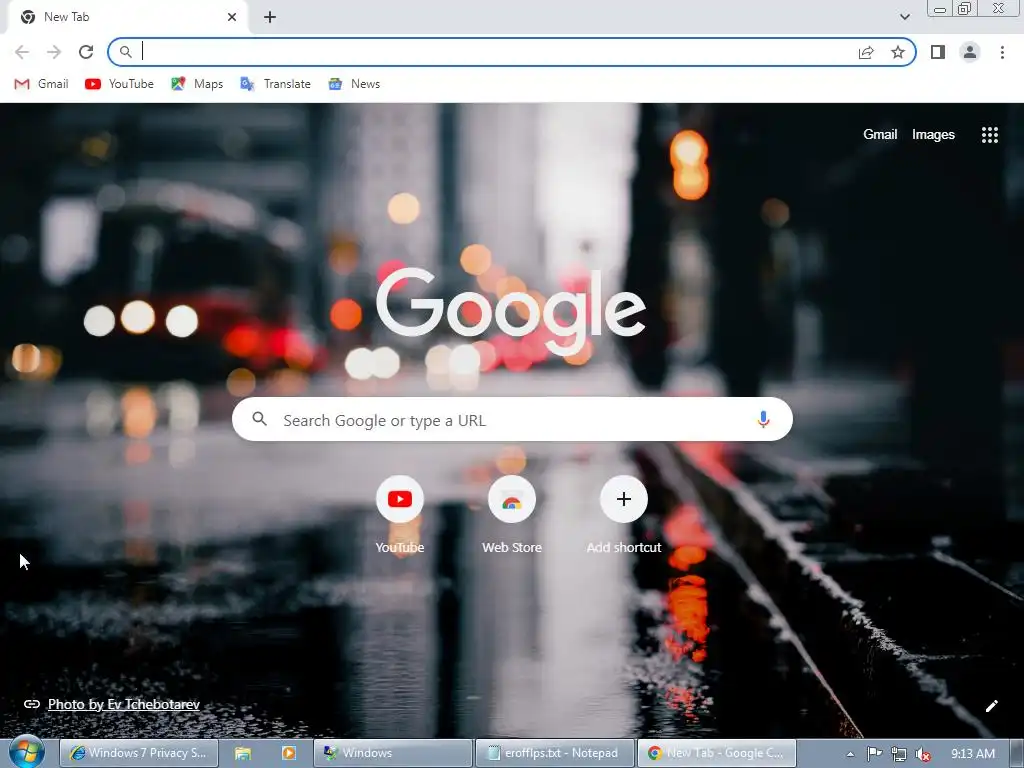Close the New Tab tab
This screenshot has height=768, width=1024.
click(x=232, y=17)
